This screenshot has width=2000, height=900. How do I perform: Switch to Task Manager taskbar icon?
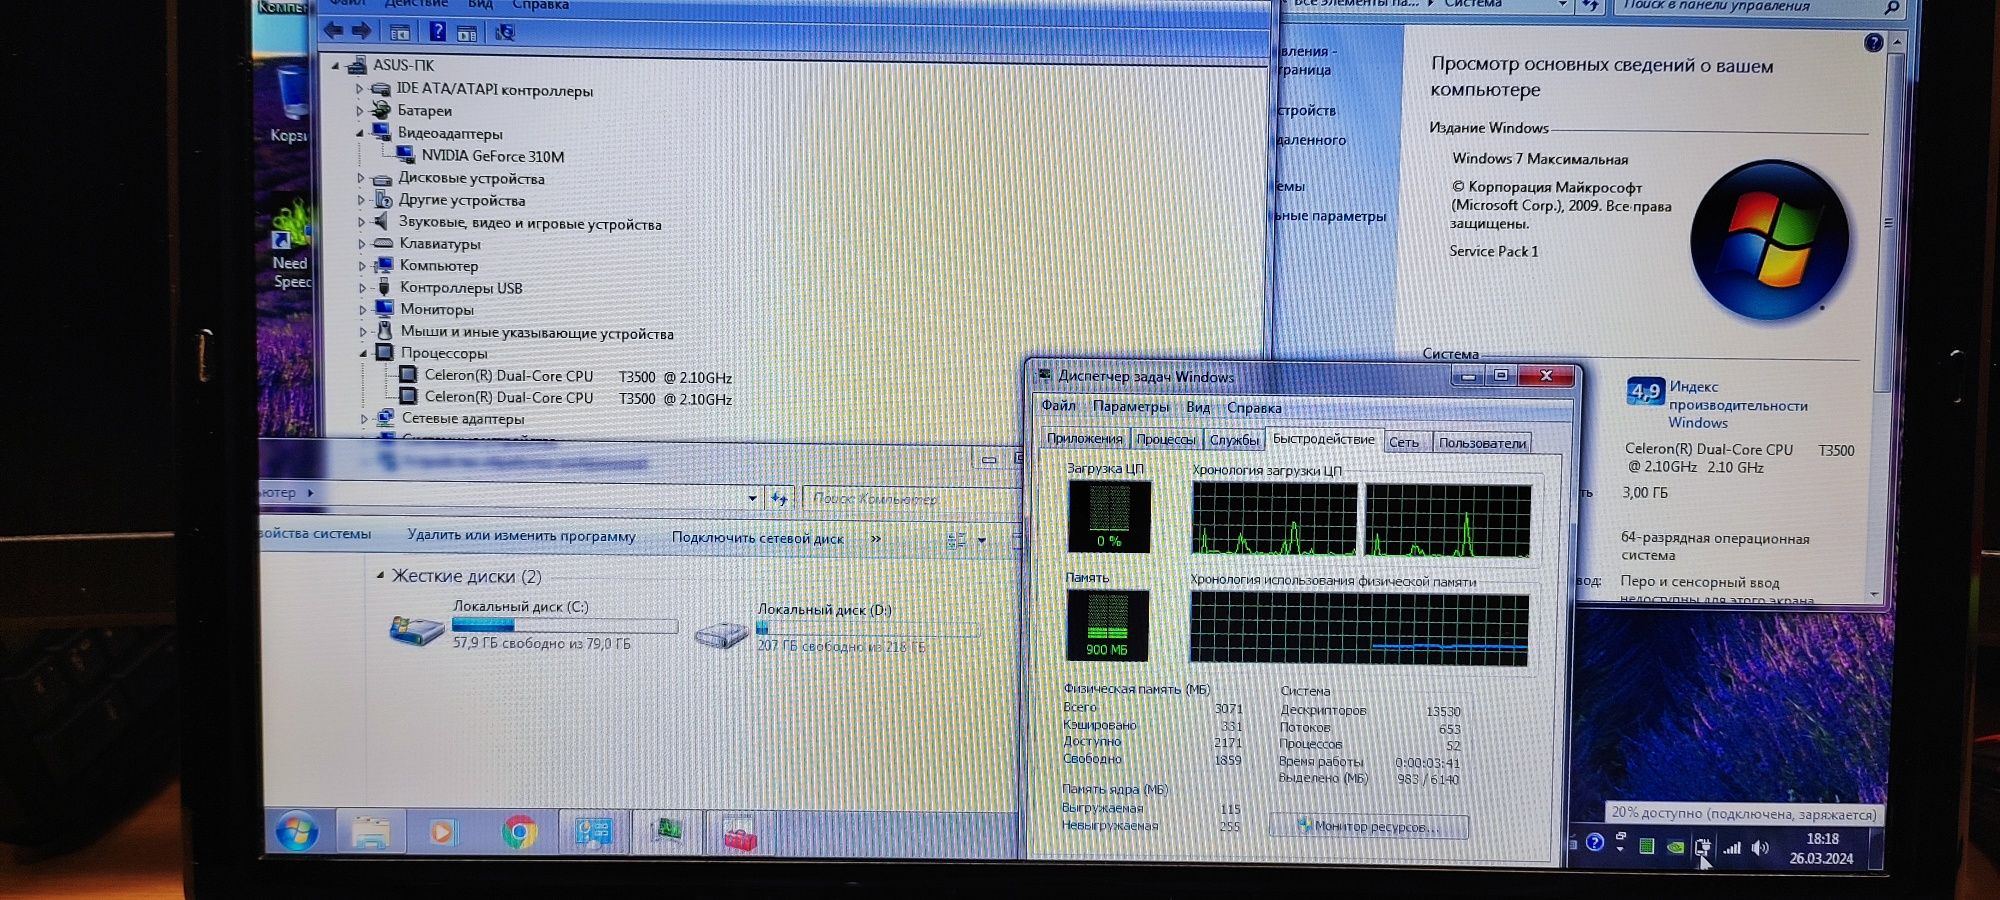(666, 830)
